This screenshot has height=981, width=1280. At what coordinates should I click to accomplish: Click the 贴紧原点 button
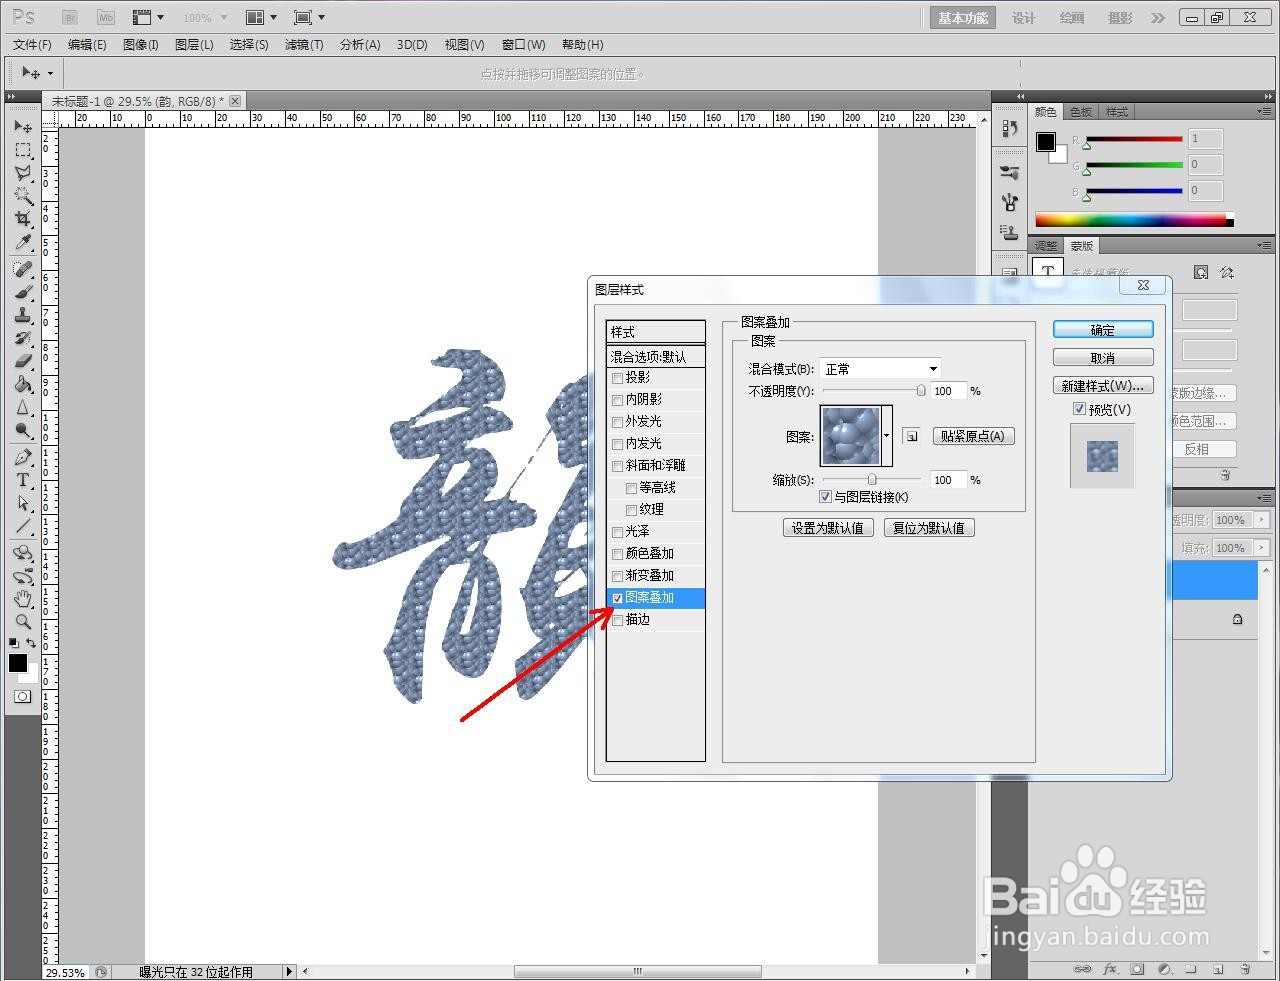(972, 436)
